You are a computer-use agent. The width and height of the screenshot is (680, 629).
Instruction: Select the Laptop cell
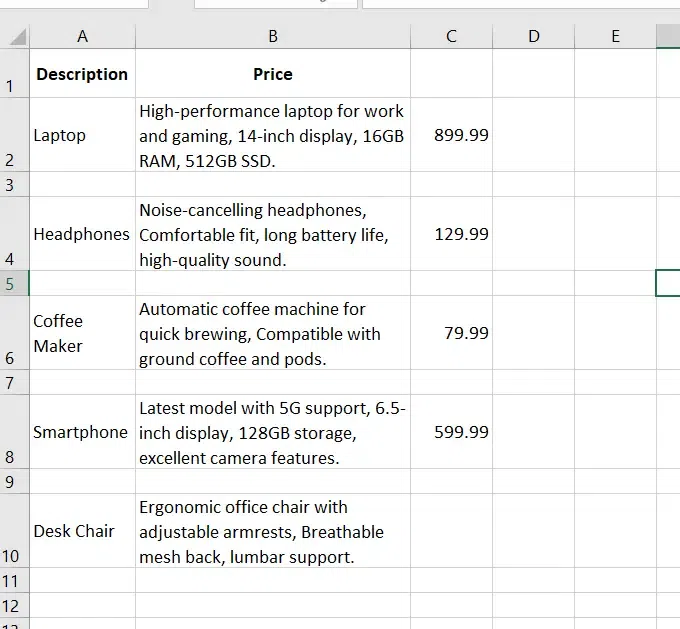tap(82, 135)
